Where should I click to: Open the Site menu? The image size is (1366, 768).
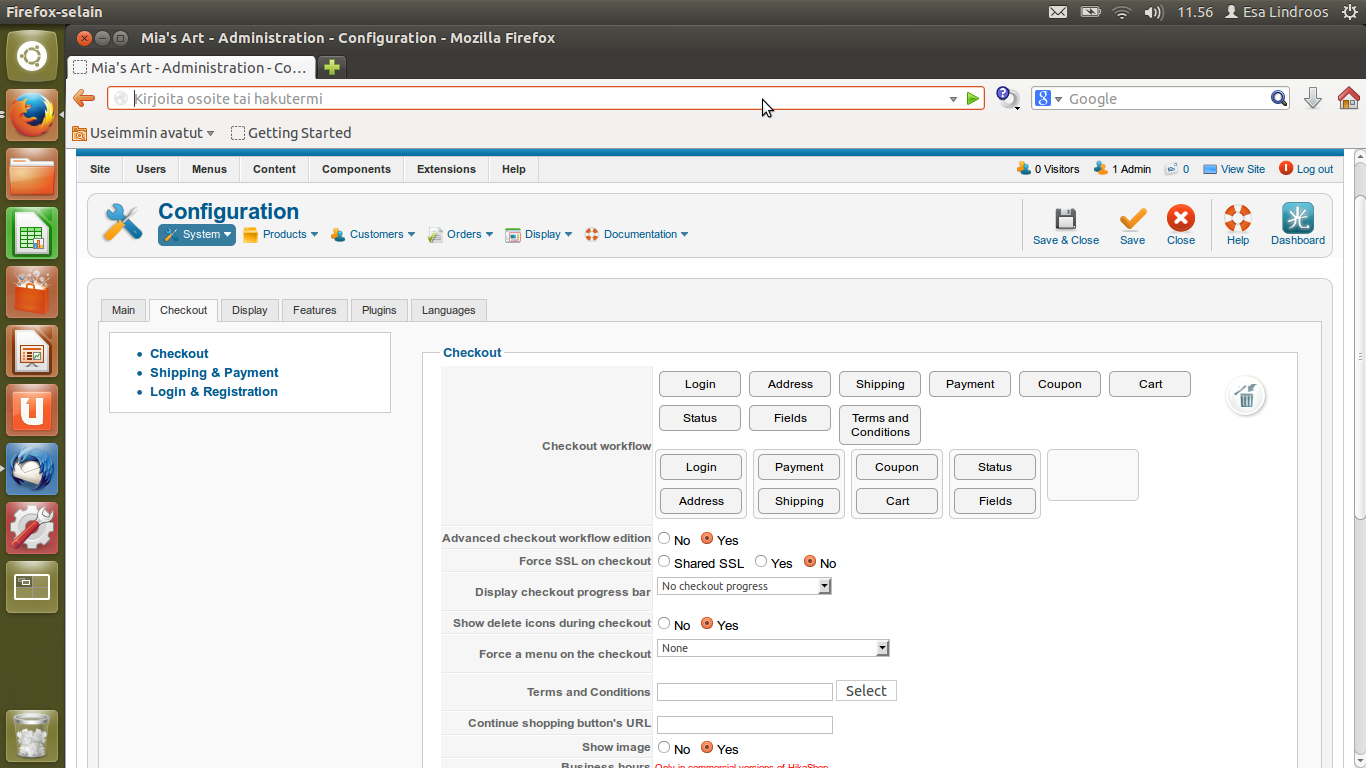100,169
